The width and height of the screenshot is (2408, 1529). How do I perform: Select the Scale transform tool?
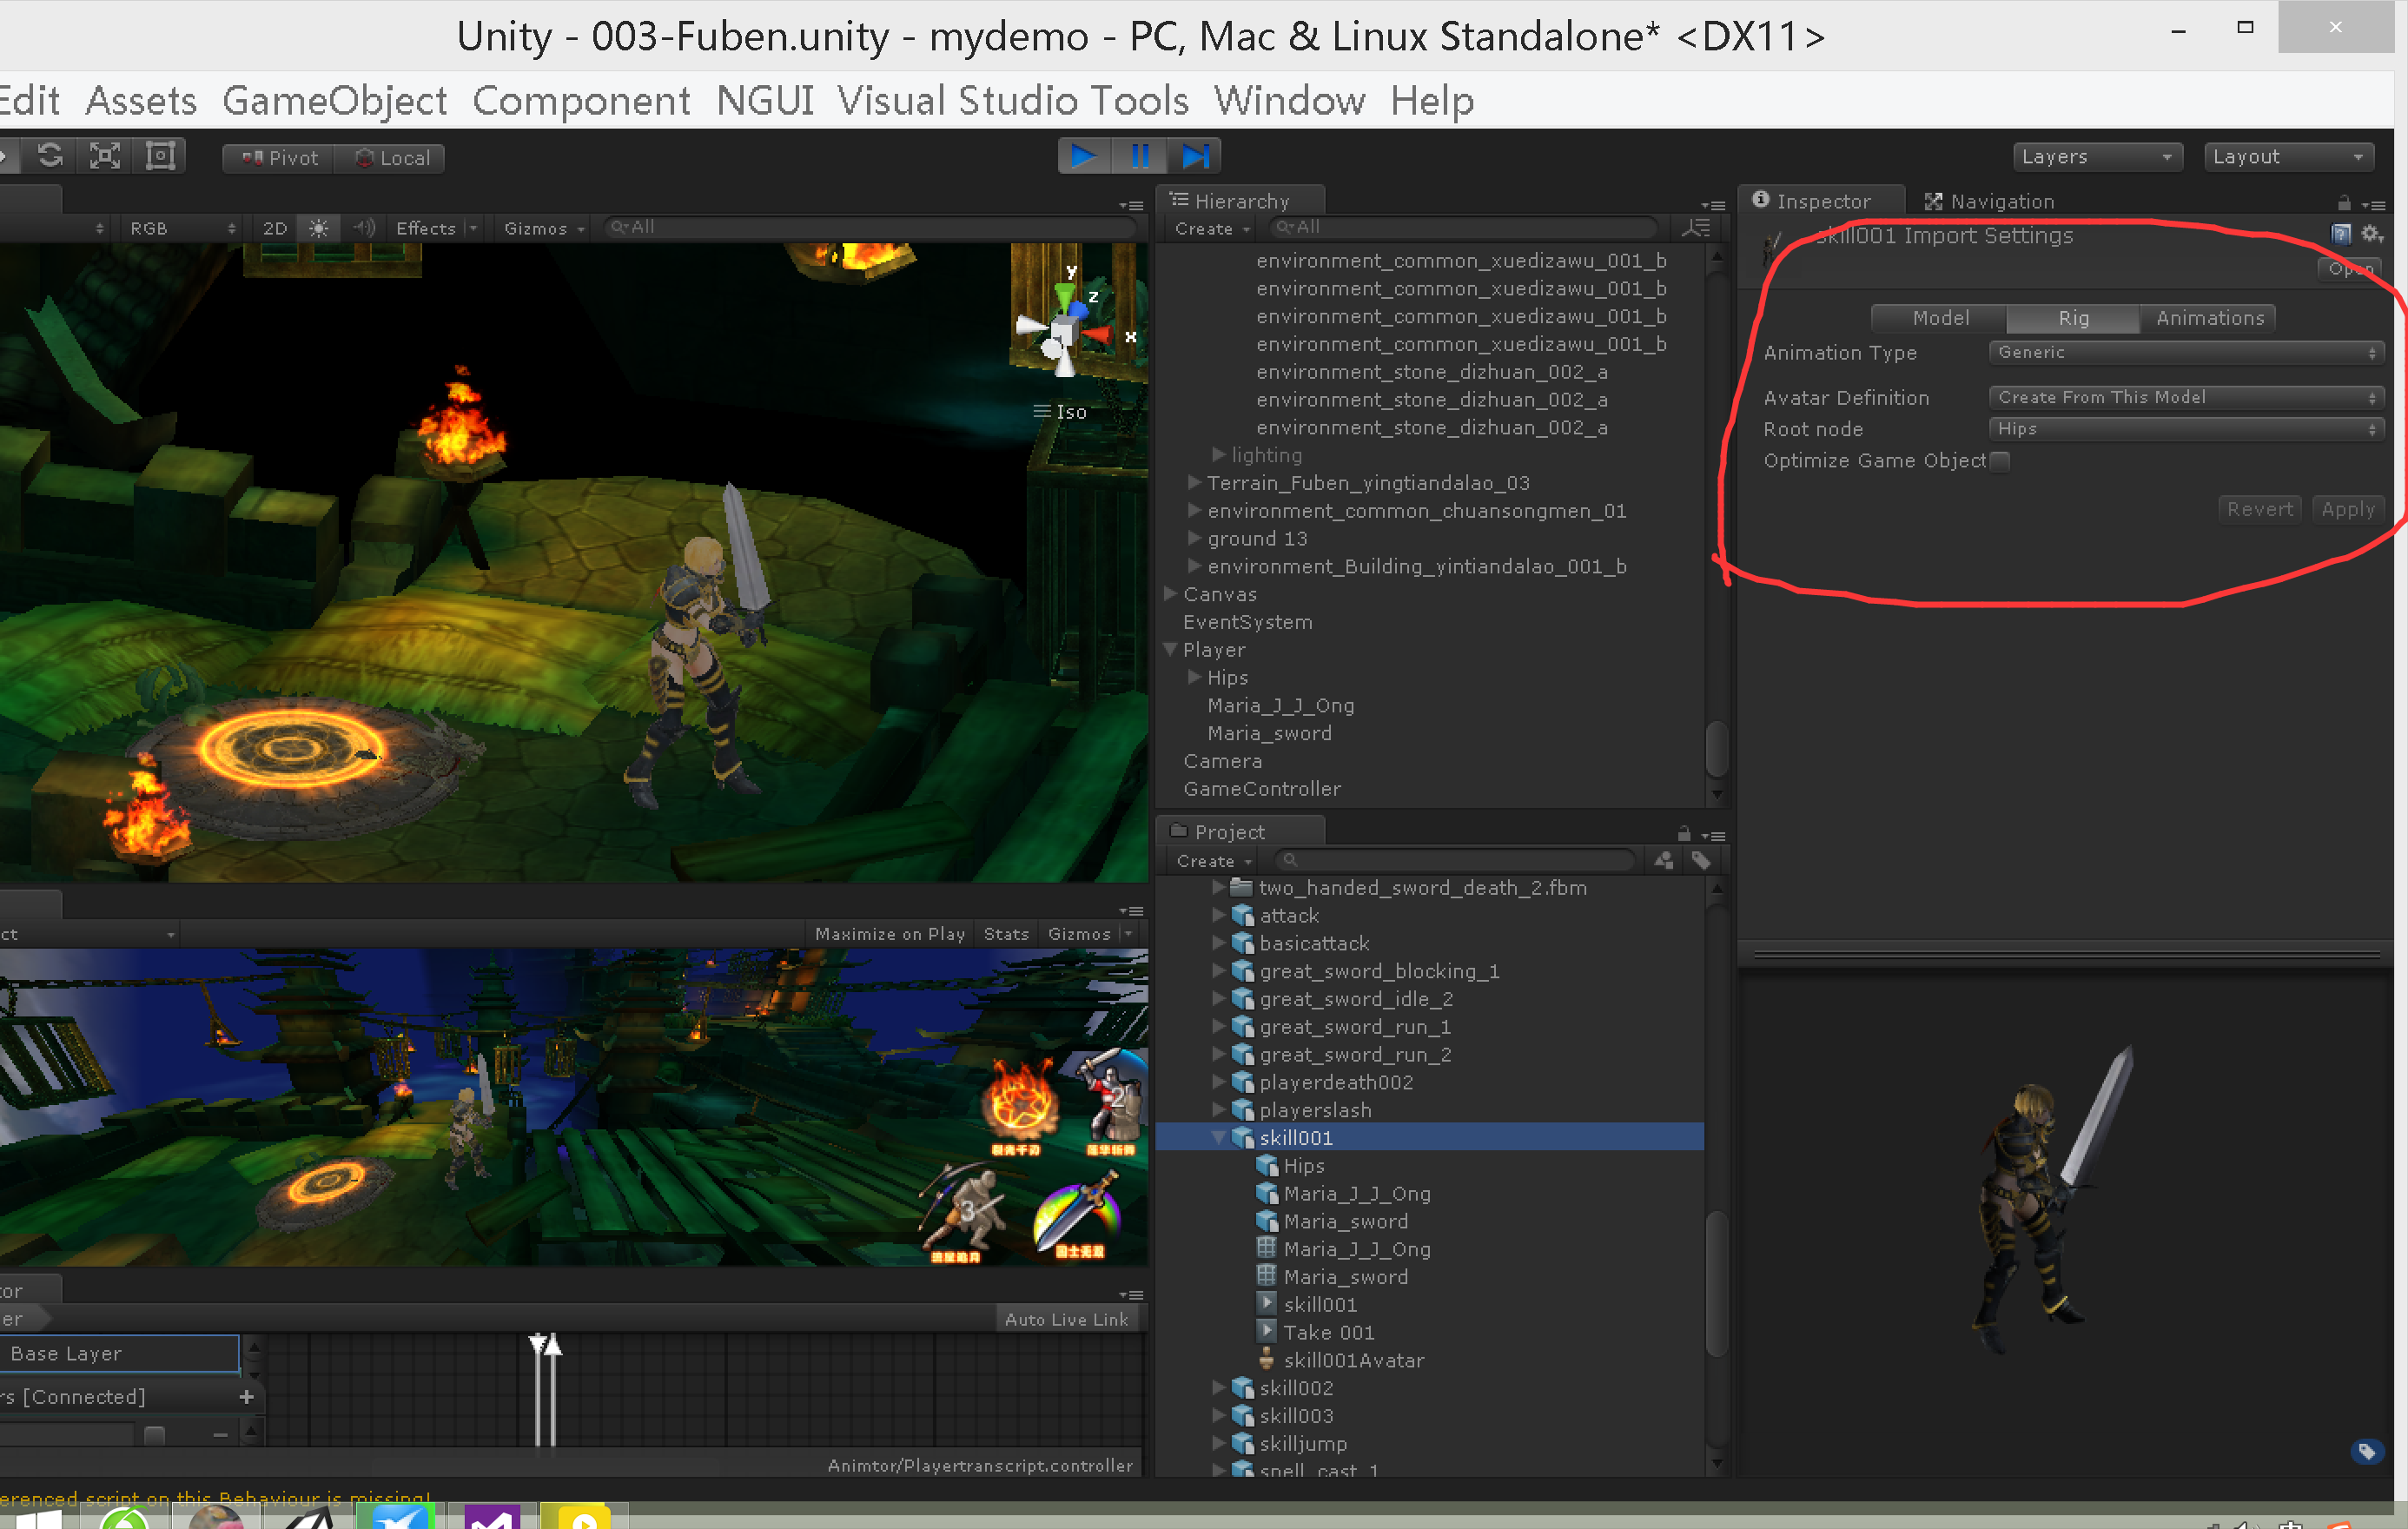tap(105, 156)
